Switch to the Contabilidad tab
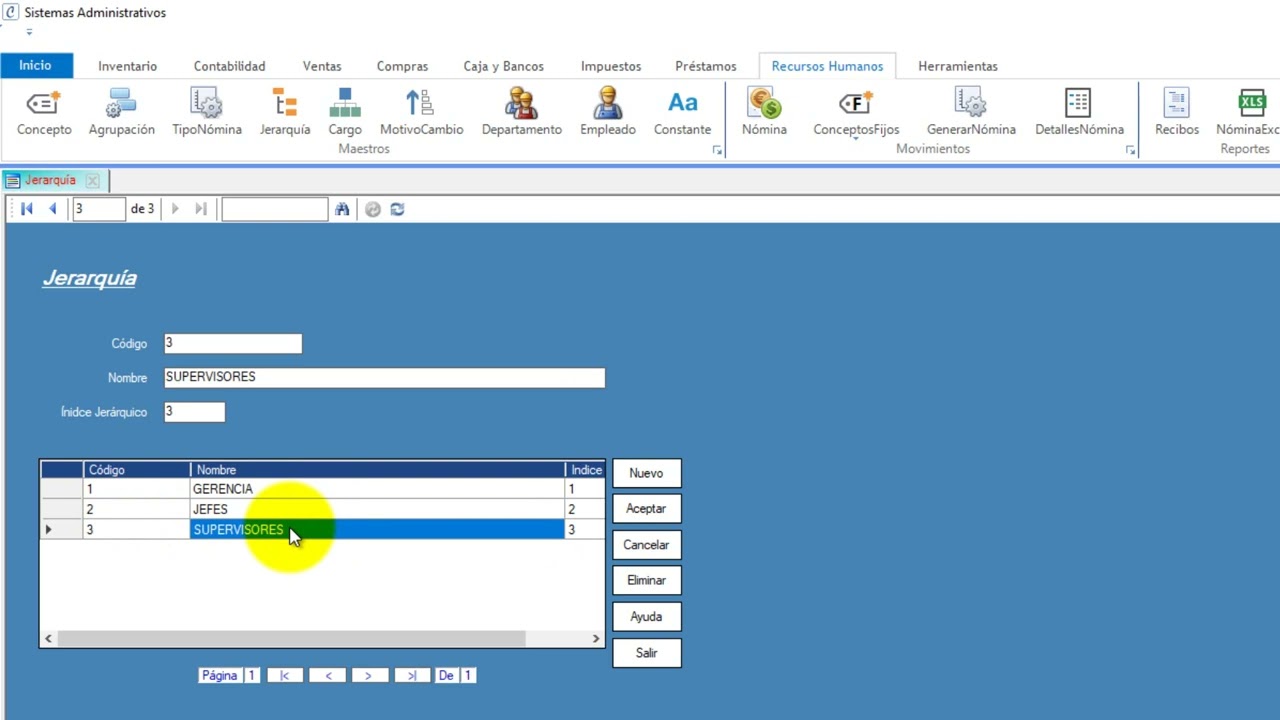The image size is (1280, 720). (x=229, y=66)
